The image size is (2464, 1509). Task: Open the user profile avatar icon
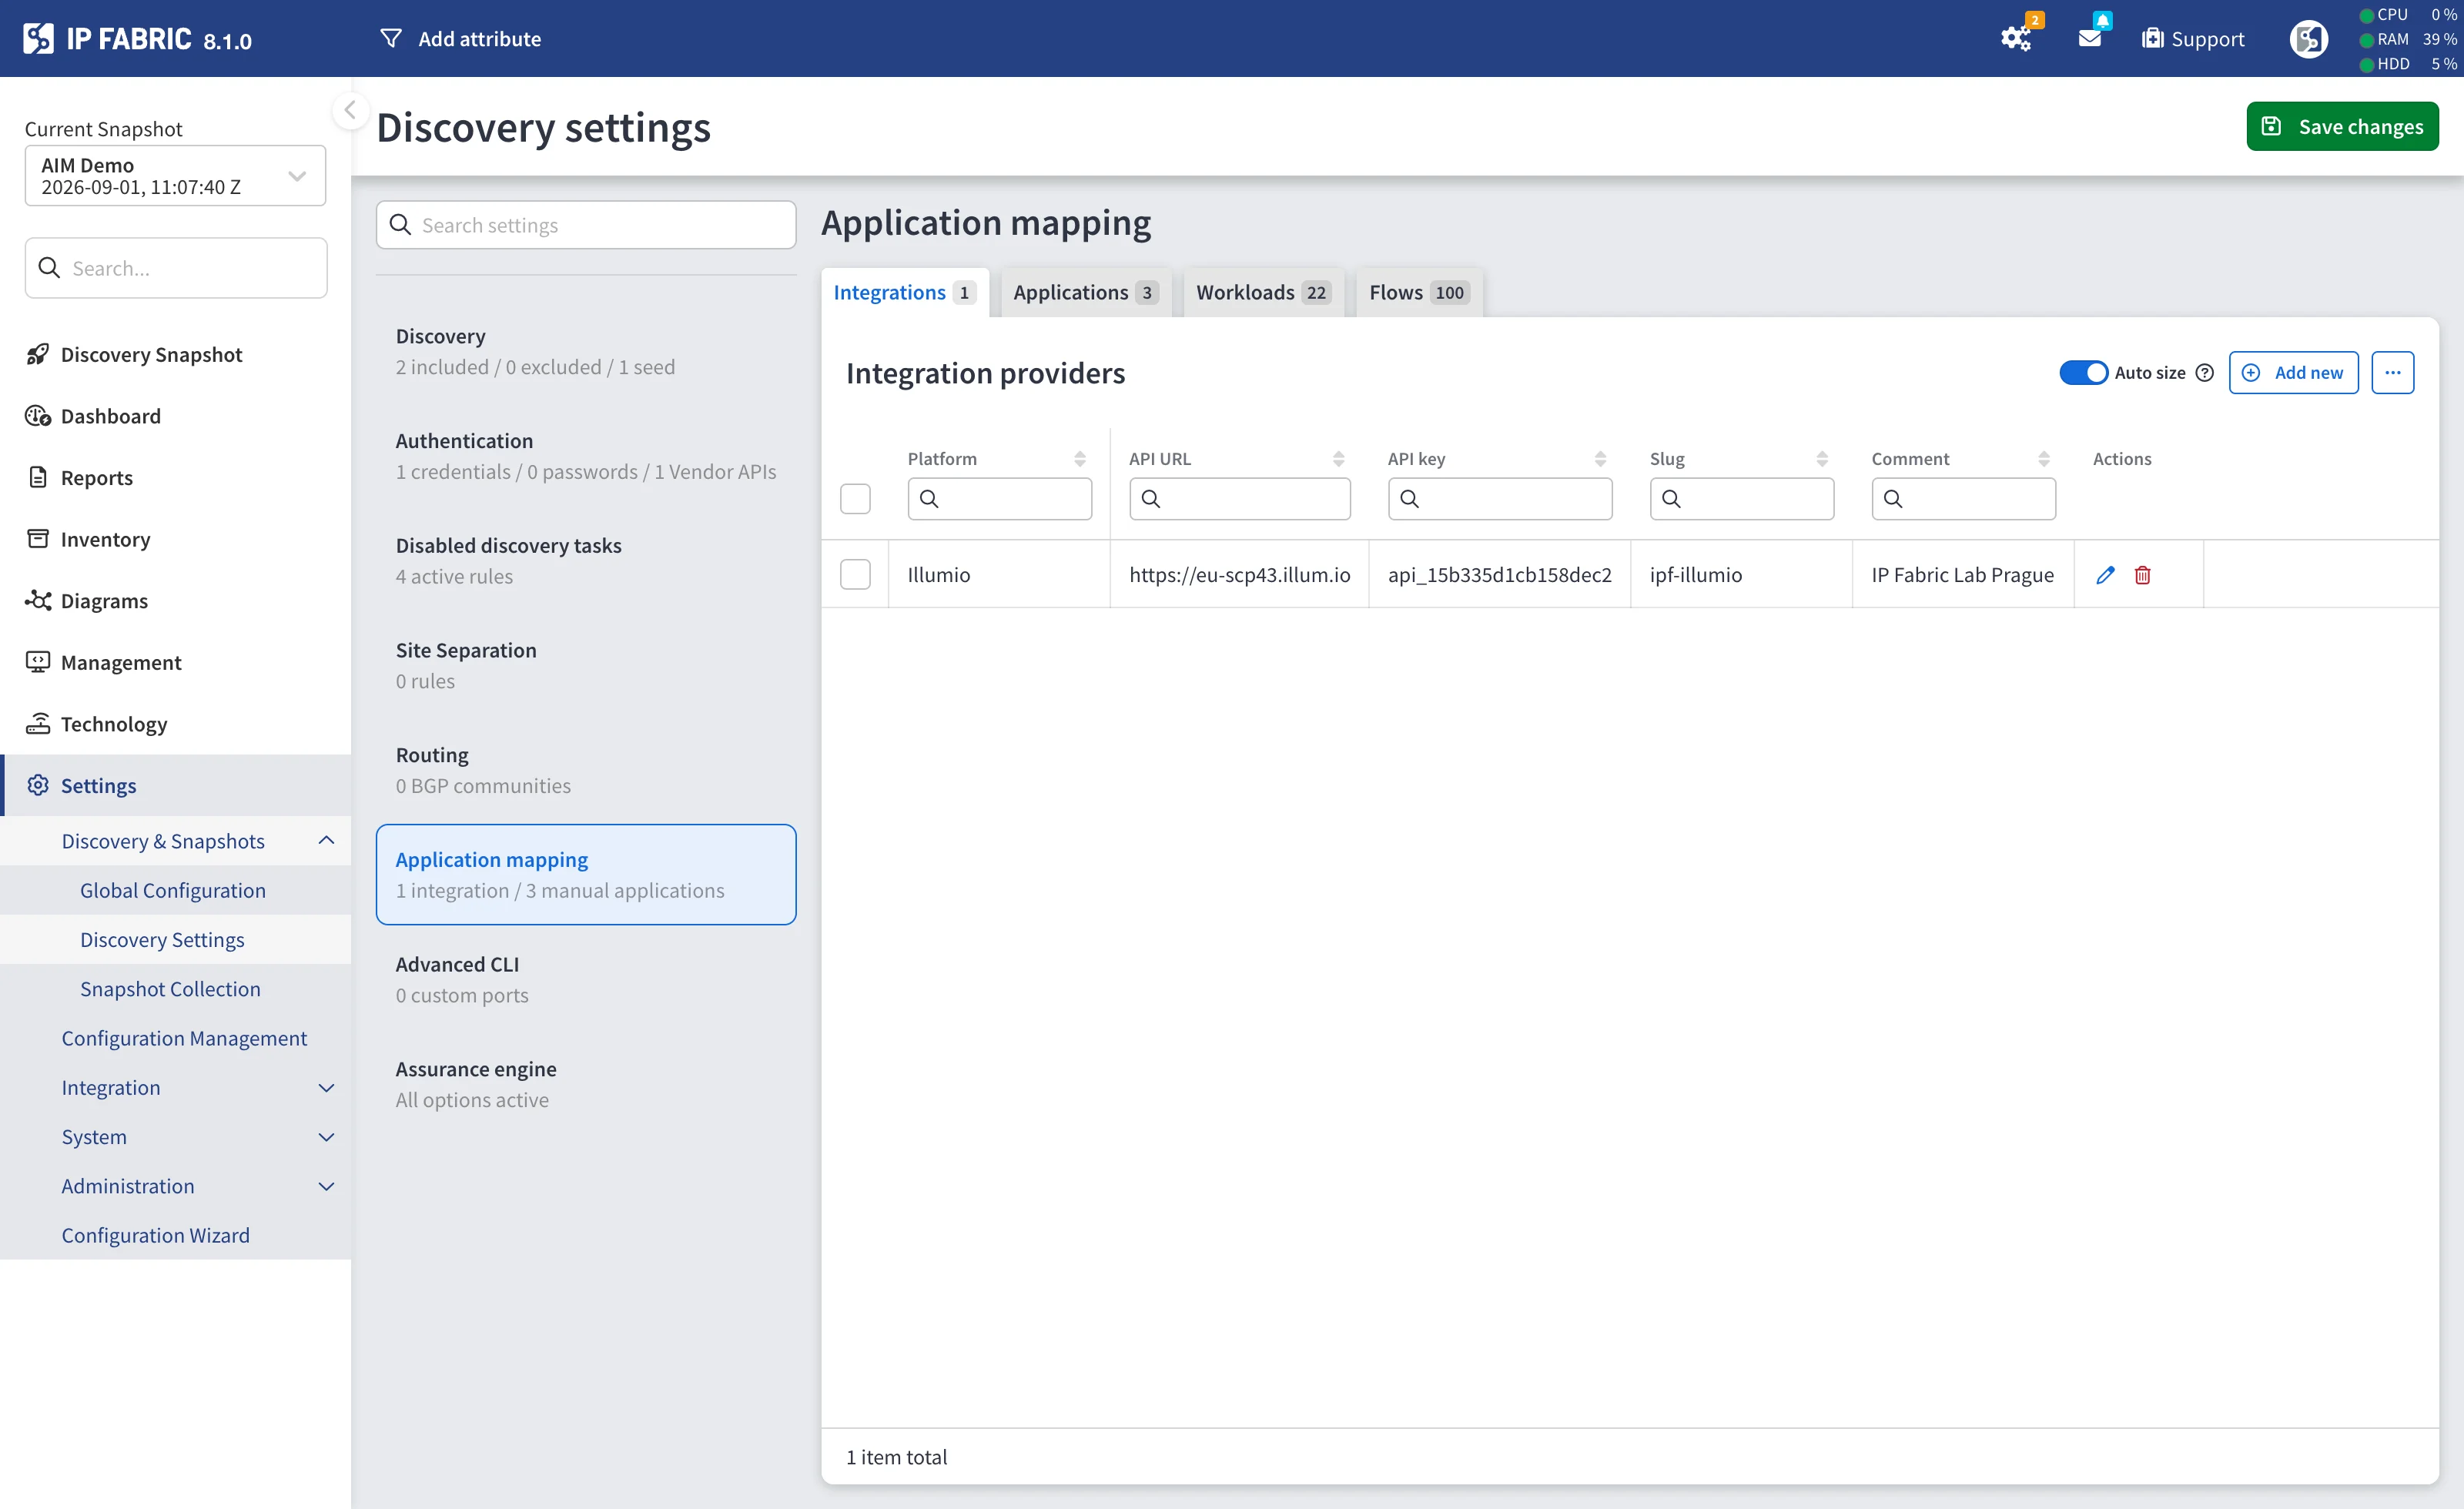pos(2308,39)
